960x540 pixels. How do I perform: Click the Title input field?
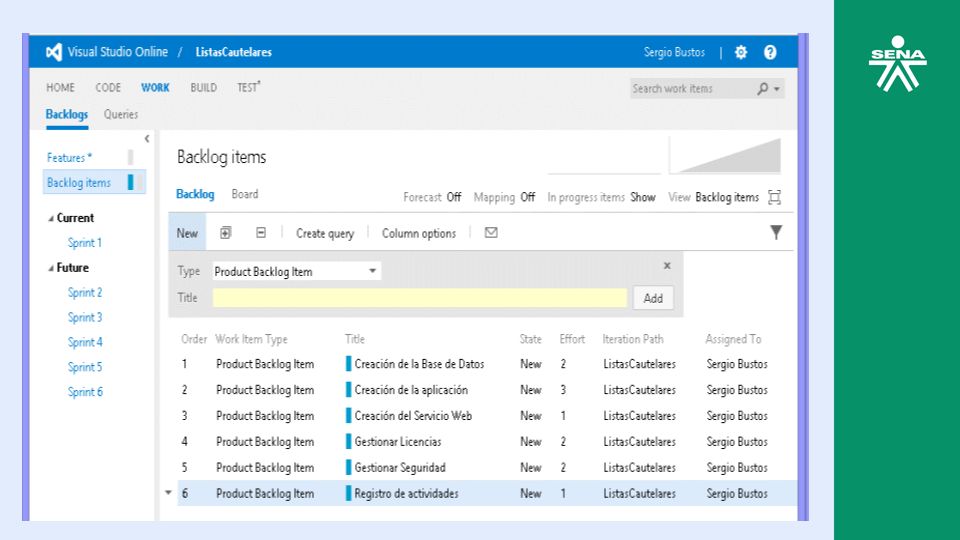[x=420, y=298]
